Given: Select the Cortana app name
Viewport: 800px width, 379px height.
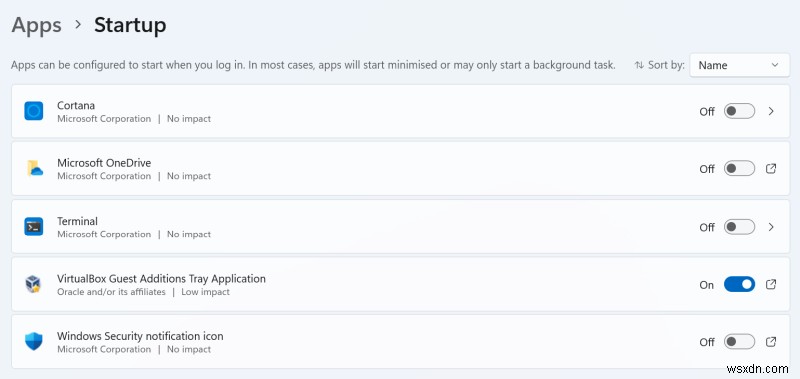Looking at the screenshot, I should (76, 105).
